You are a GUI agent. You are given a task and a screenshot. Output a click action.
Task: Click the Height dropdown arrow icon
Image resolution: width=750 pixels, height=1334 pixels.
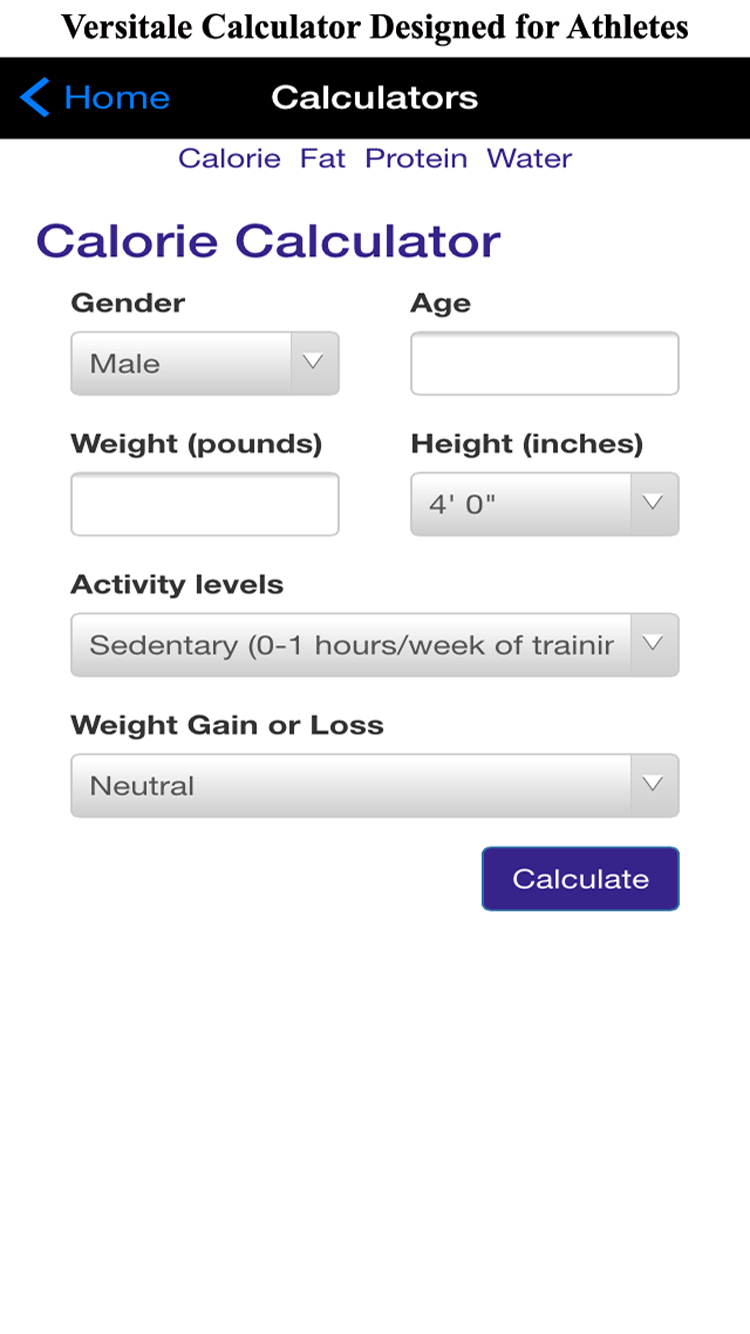point(654,504)
